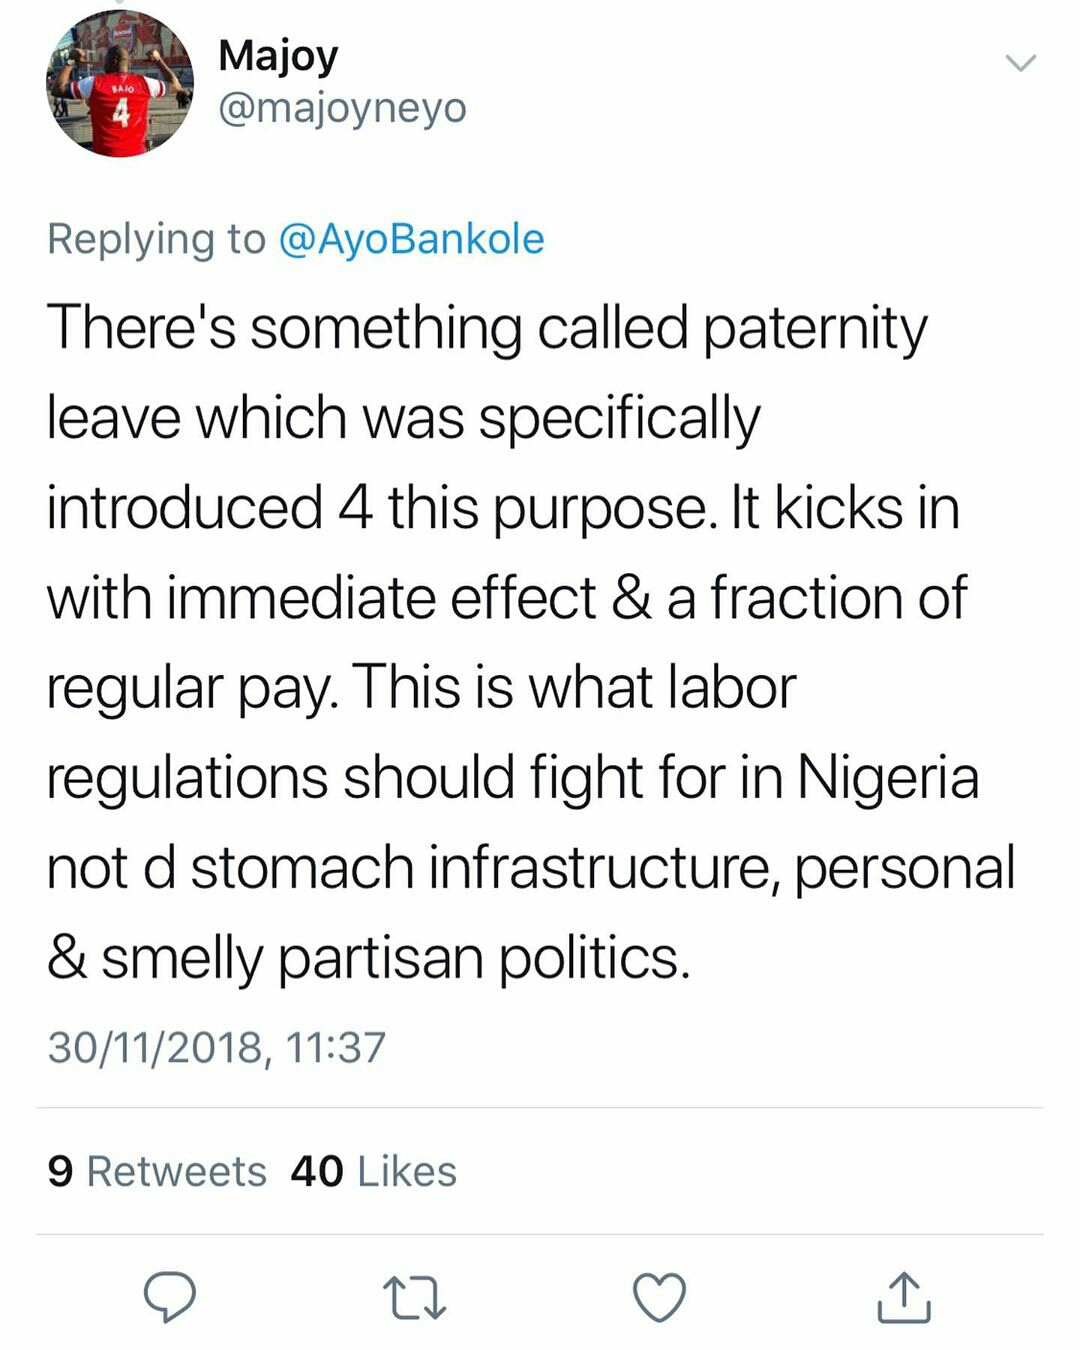Like the tweet by tapping the heart icon
The height and width of the screenshot is (1350, 1080).
[660, 1297]
